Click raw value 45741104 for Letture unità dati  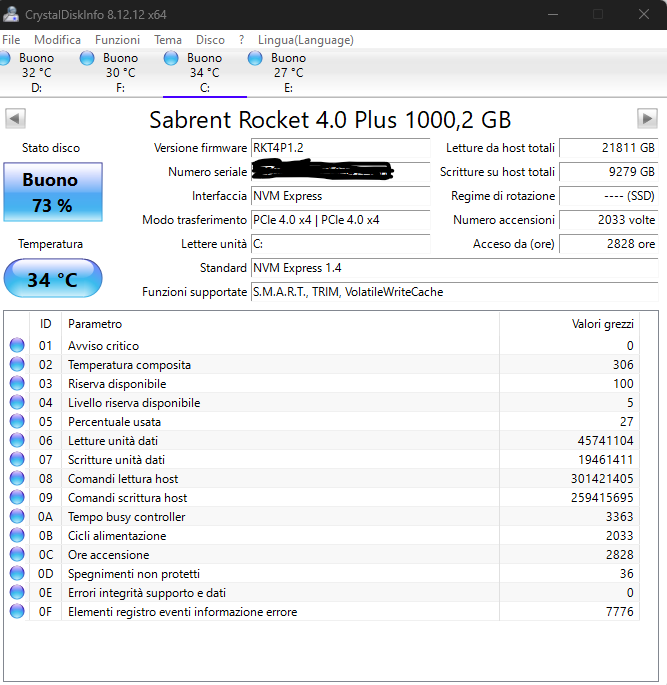(605, 440)
